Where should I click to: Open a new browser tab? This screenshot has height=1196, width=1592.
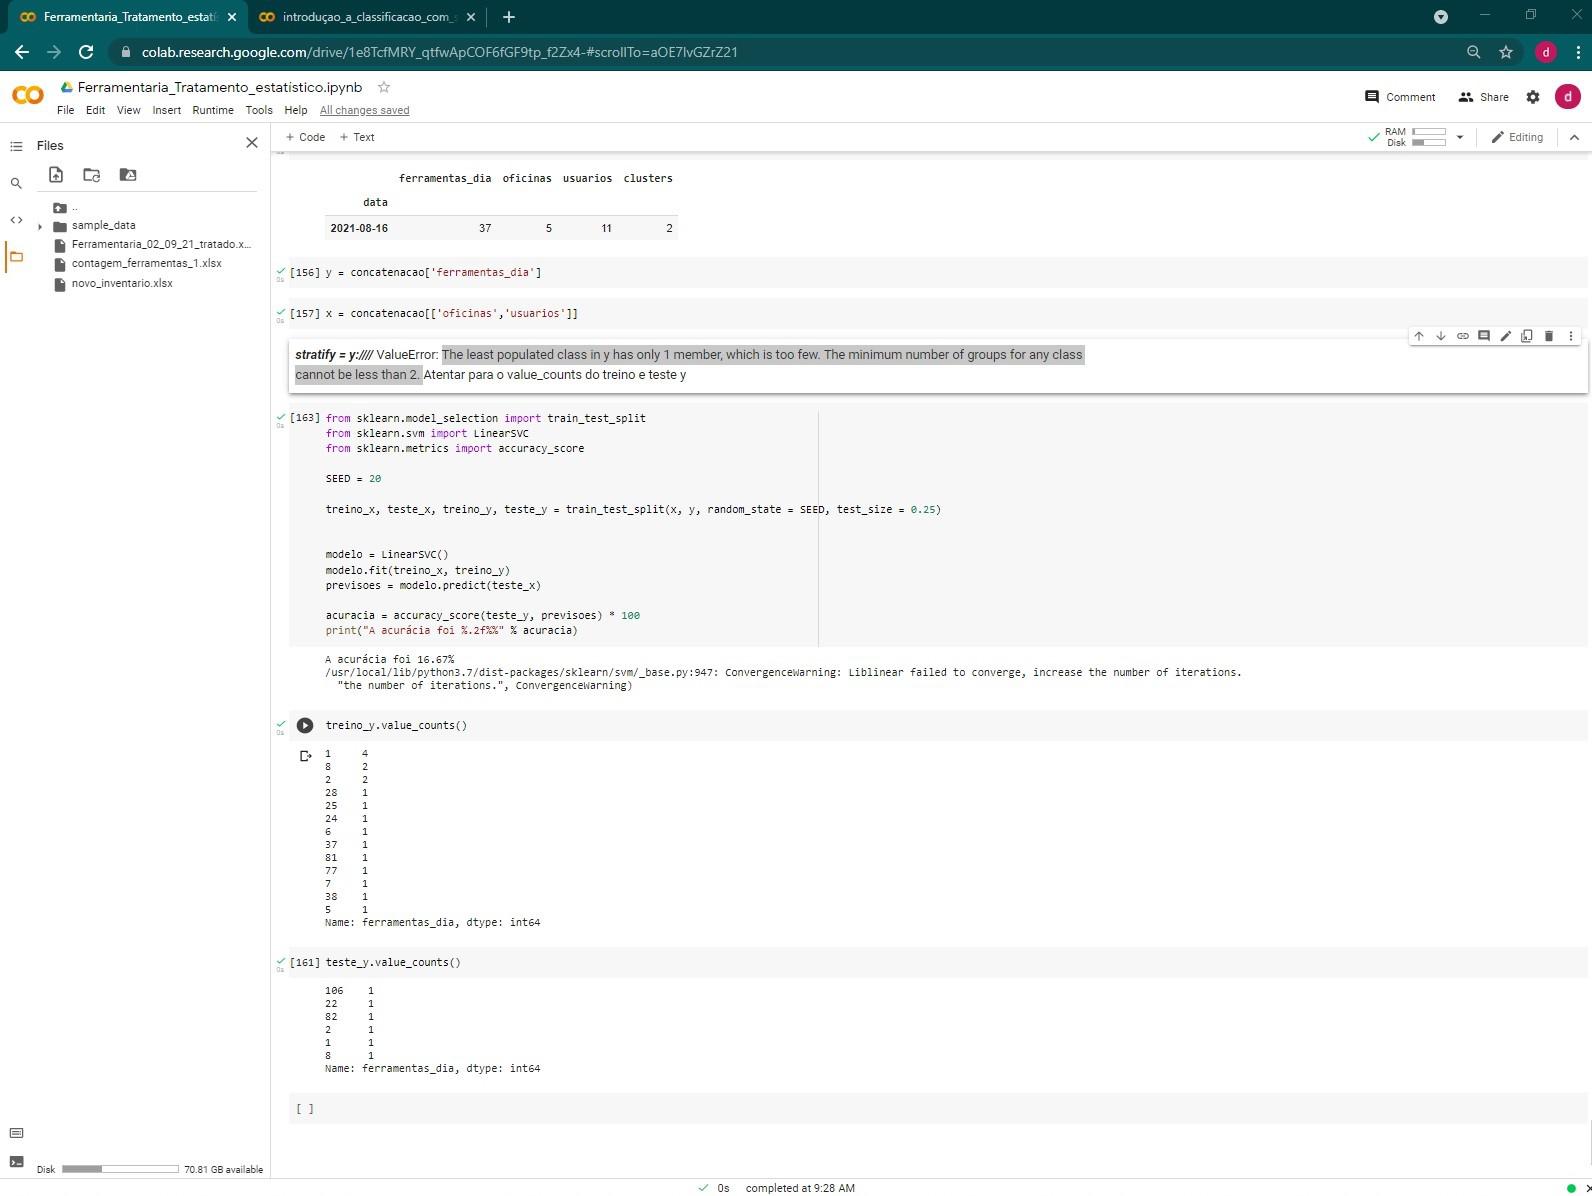pyautogui.click(x=509, y=17)
